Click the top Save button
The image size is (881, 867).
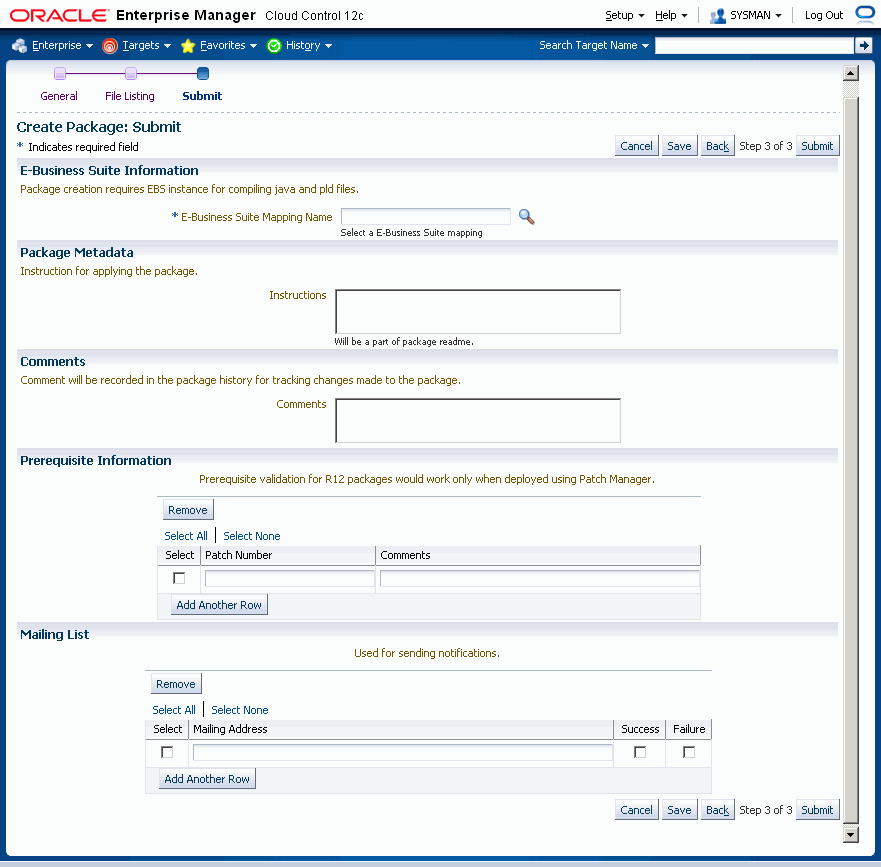679,146
